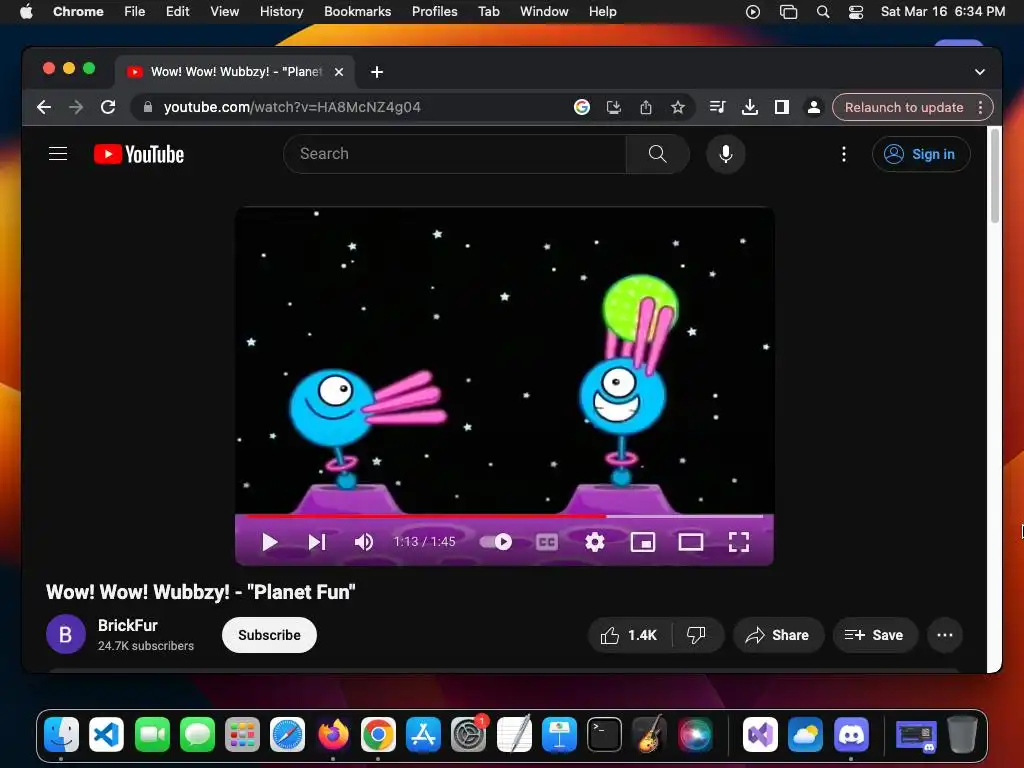Focus the YouTube Search field
Image resolution: width=1024 pixels, height=768 pixels.
pyautogui.click(x=455, y=154)
